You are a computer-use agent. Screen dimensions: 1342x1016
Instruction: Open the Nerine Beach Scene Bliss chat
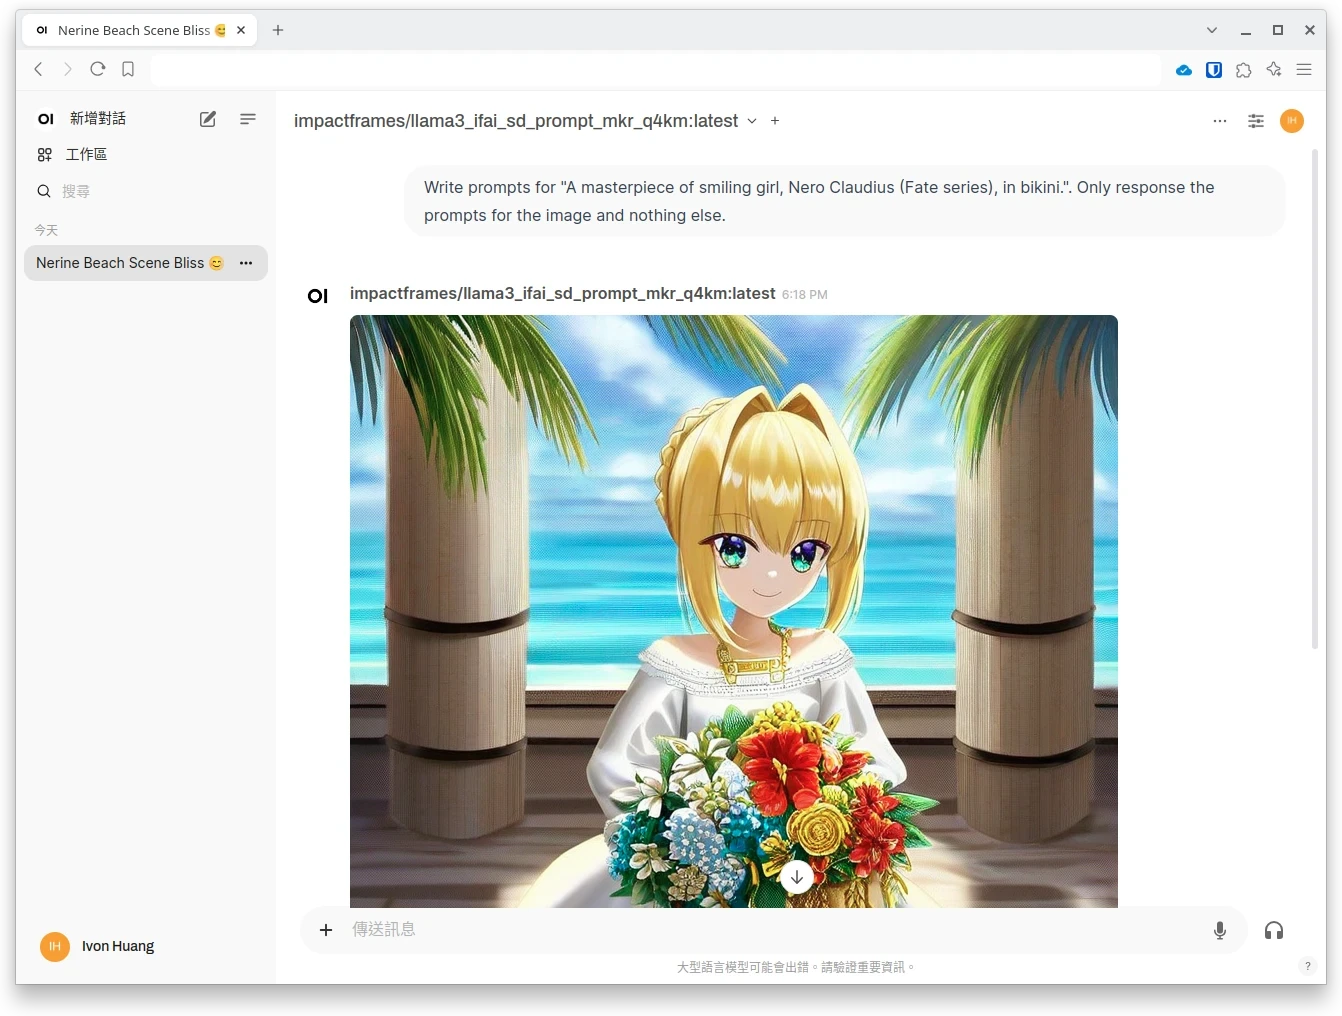pyautogui.click(x=120, y=263)
